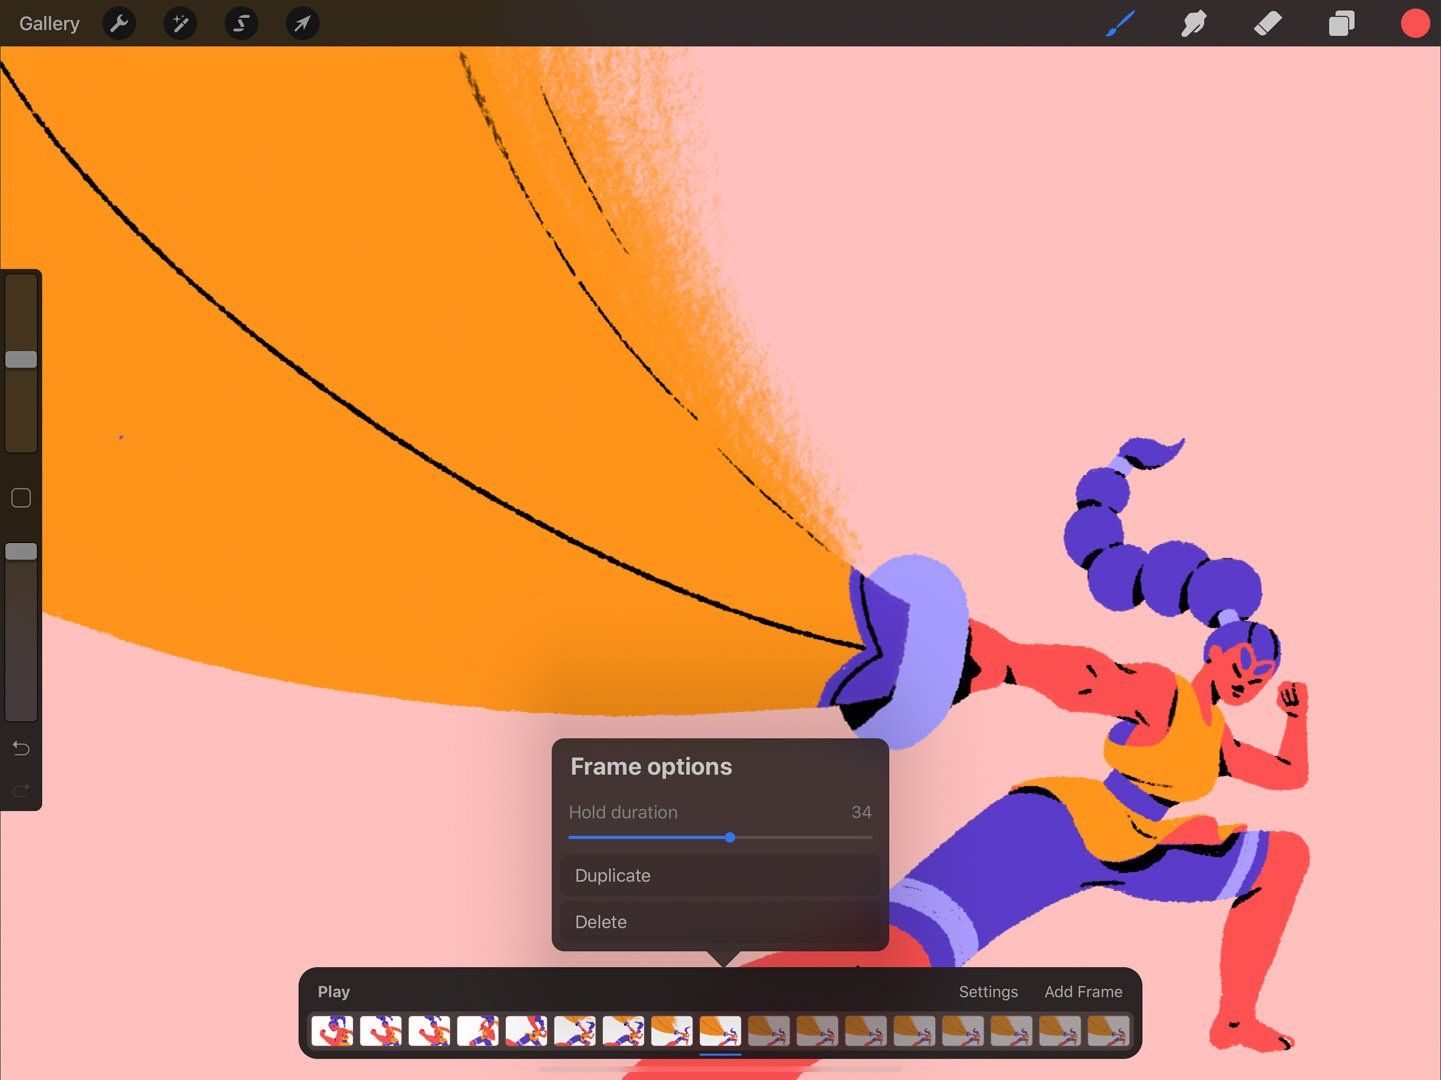Select the Selections tool
The width and height of the screenshot is (1441, 1080).
[241, 23]
